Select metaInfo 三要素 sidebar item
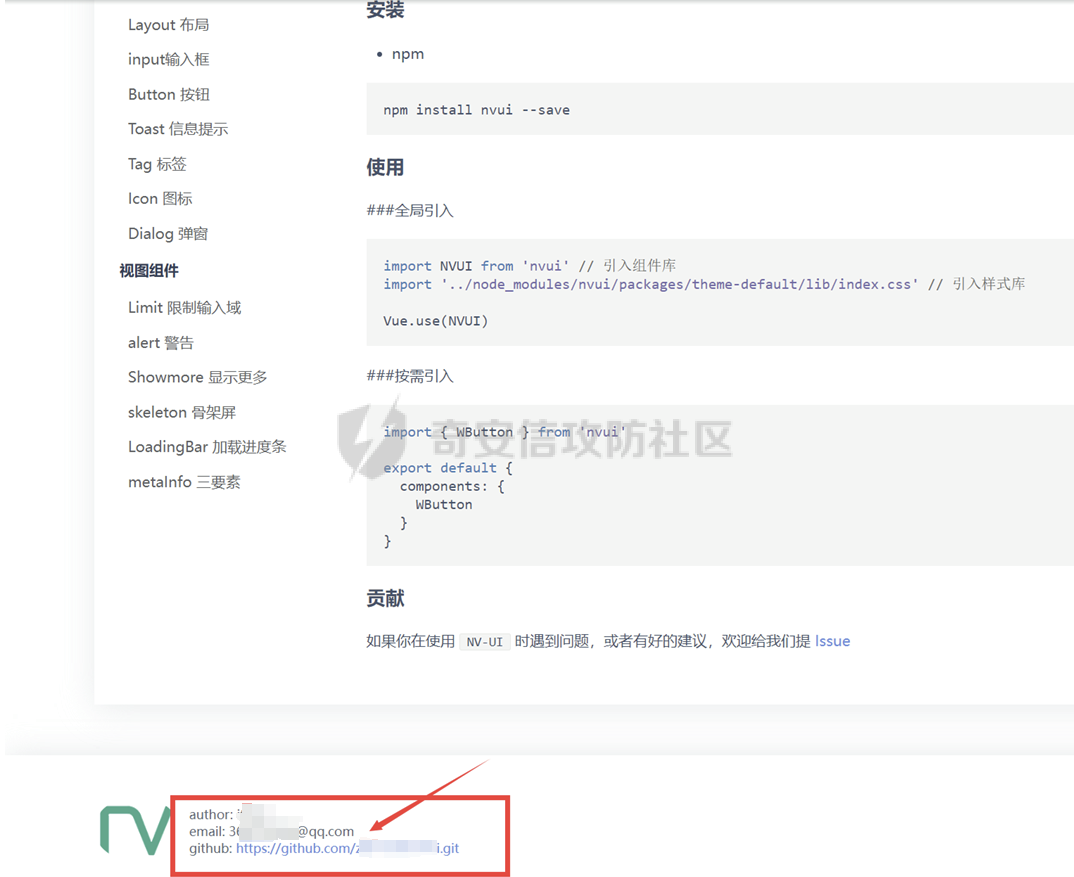 [184, 482]
